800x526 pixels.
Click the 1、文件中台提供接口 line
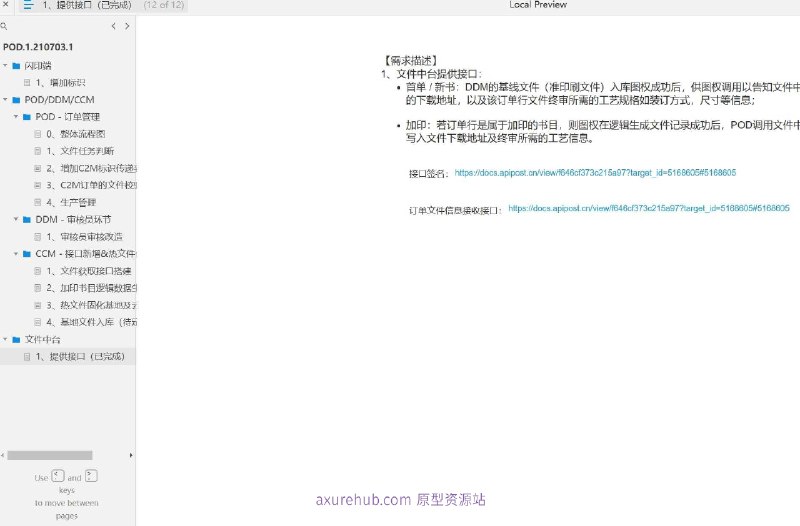(x=432, y=74)
